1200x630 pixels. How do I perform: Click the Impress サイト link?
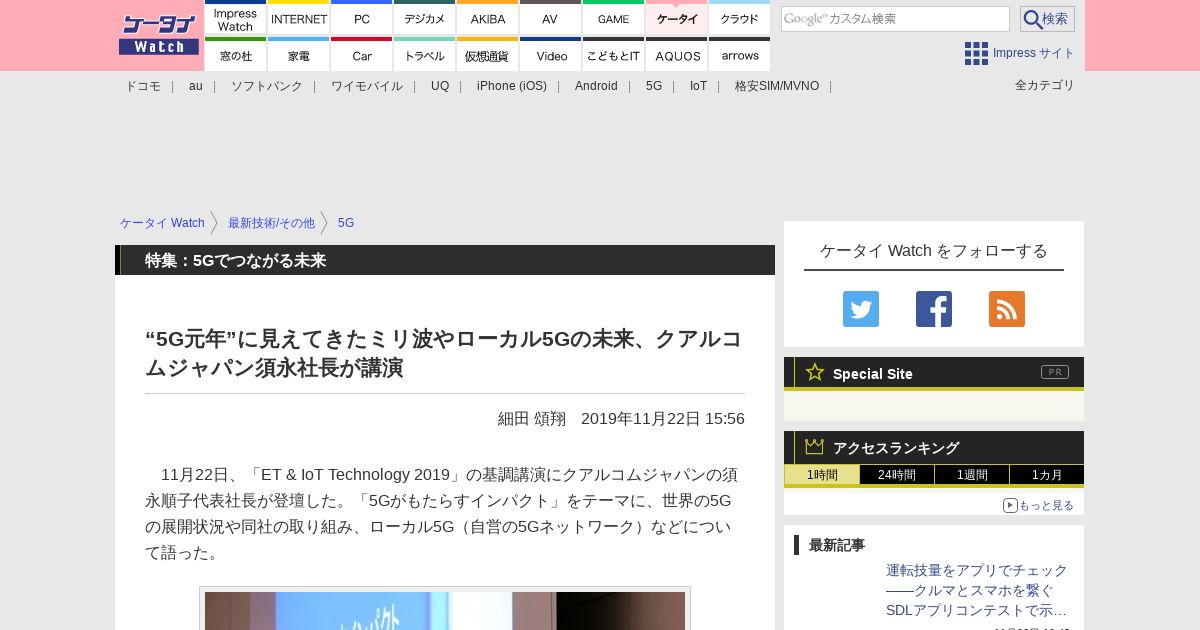pyautogui.click(x=1033, y=53)
